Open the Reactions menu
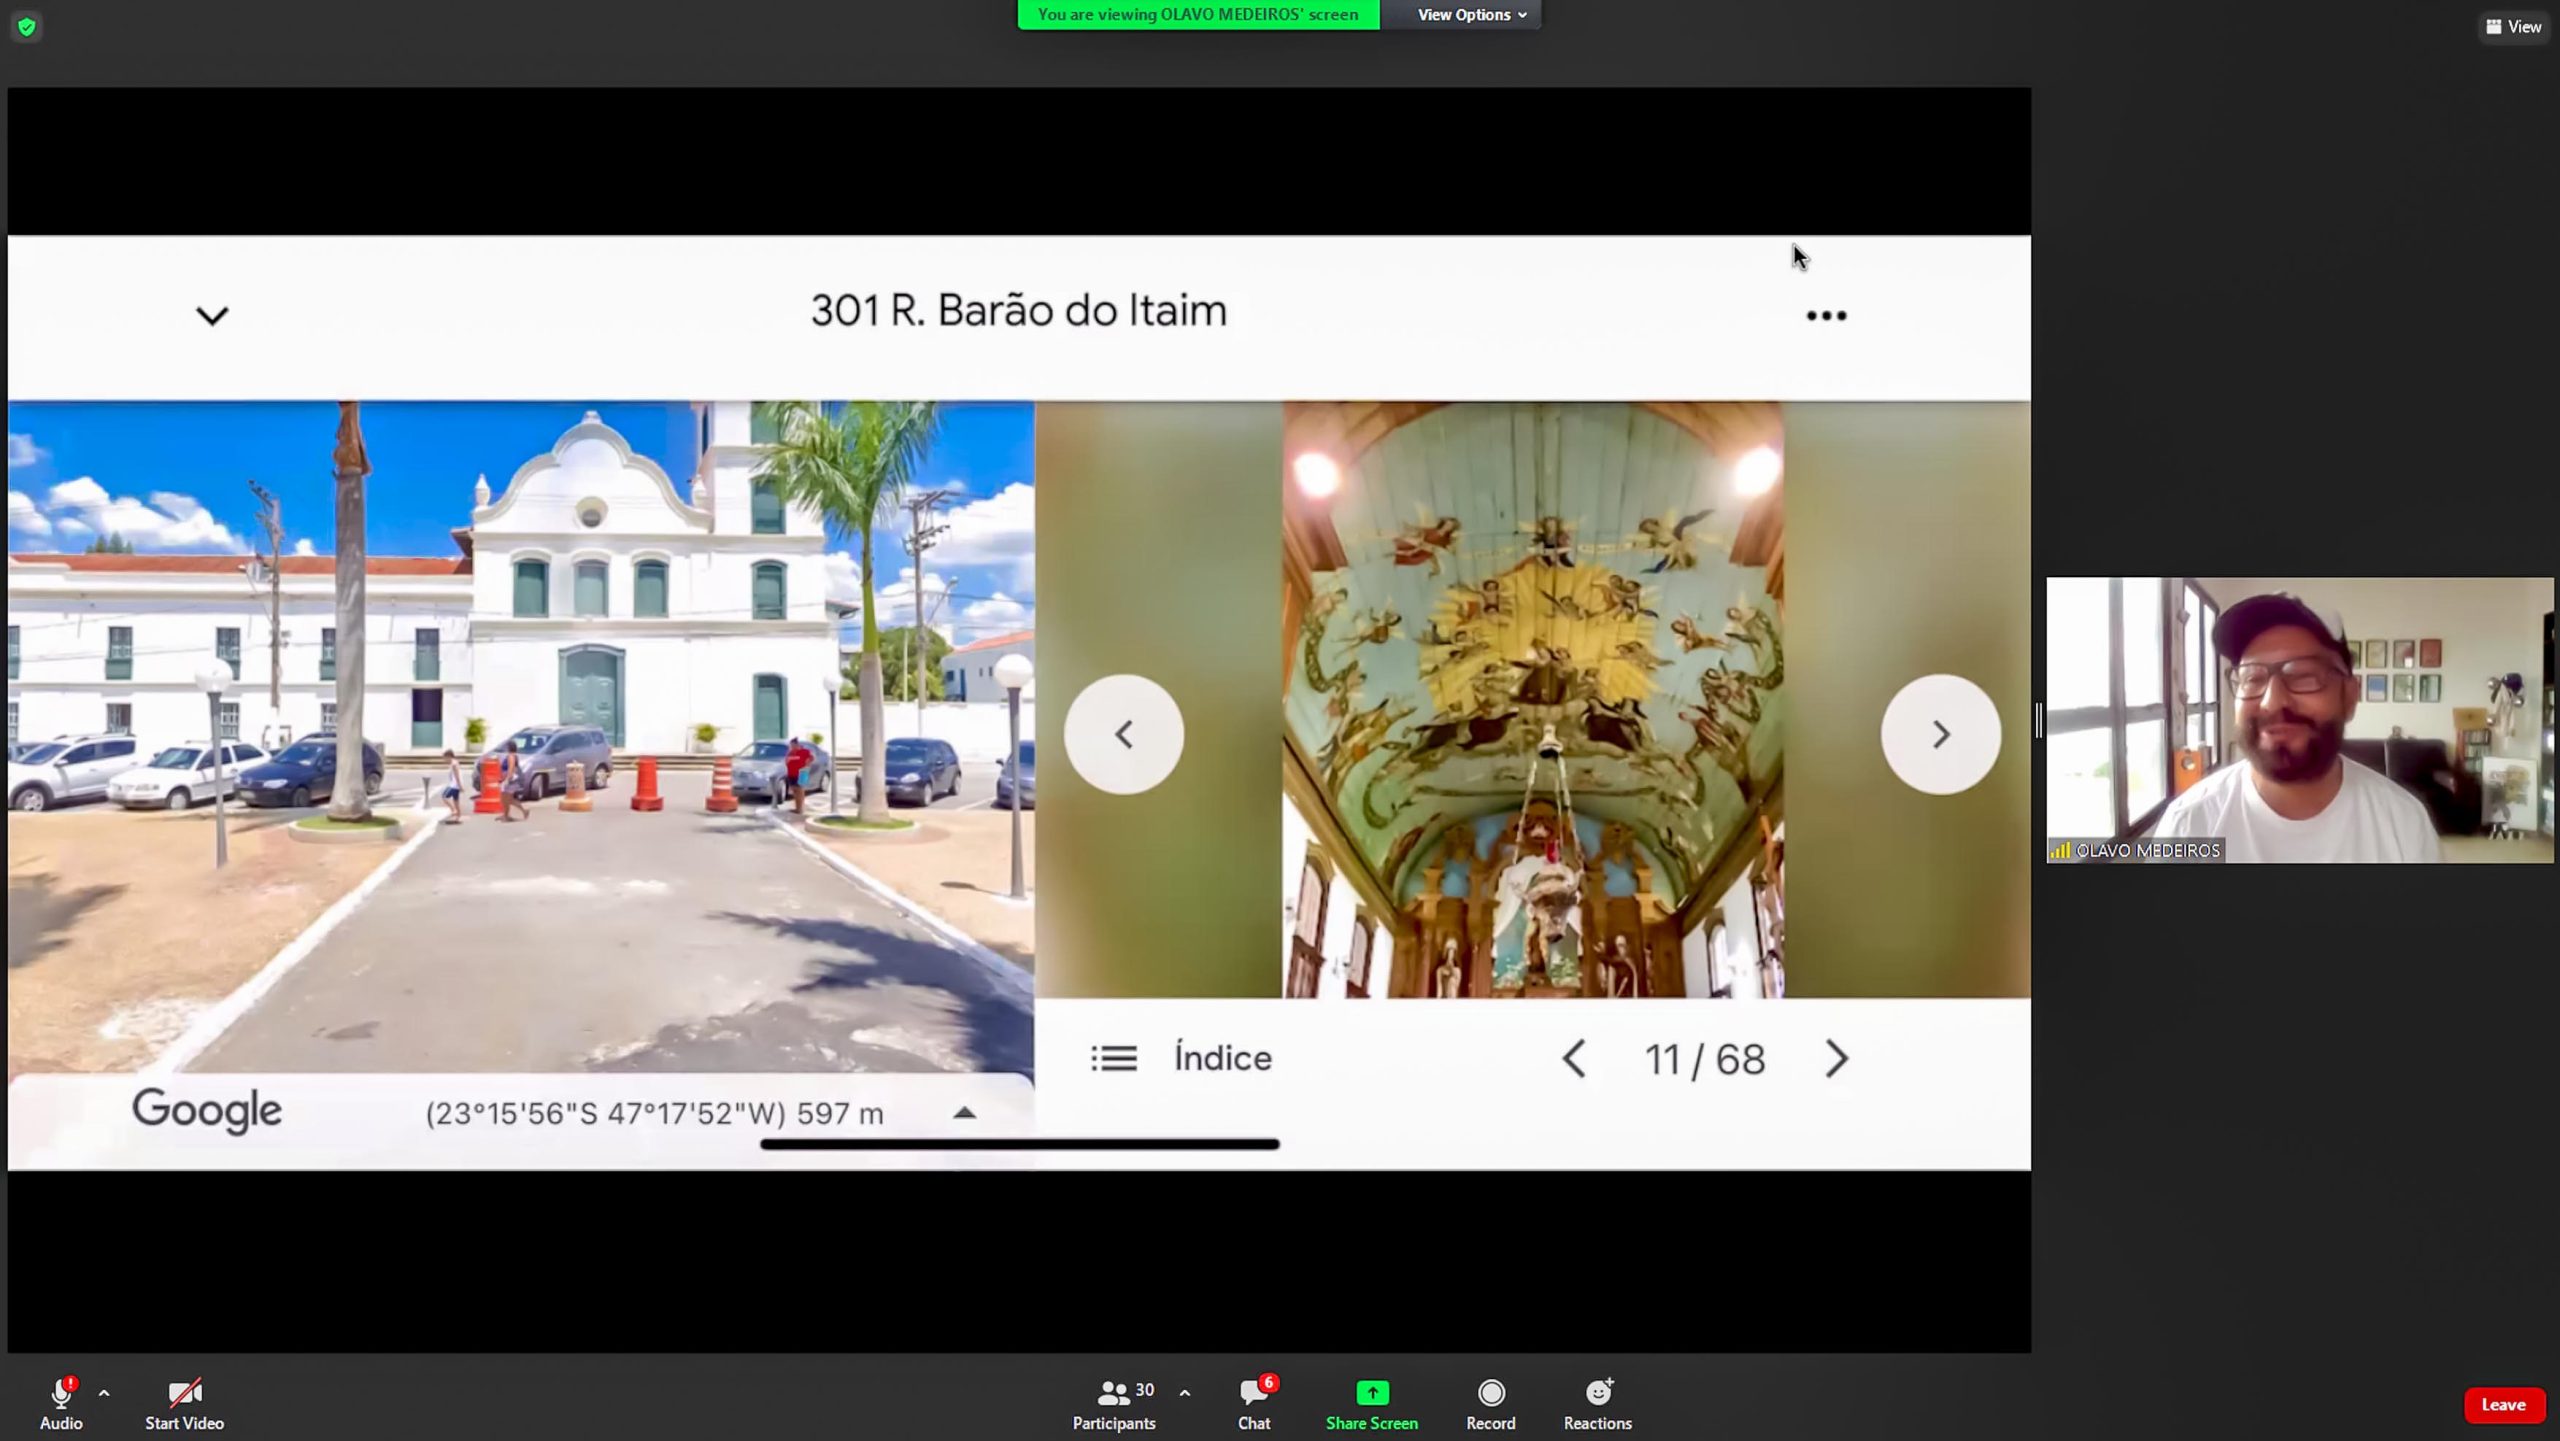The image size is (2560, 1441). [x=1597, y=1403]
